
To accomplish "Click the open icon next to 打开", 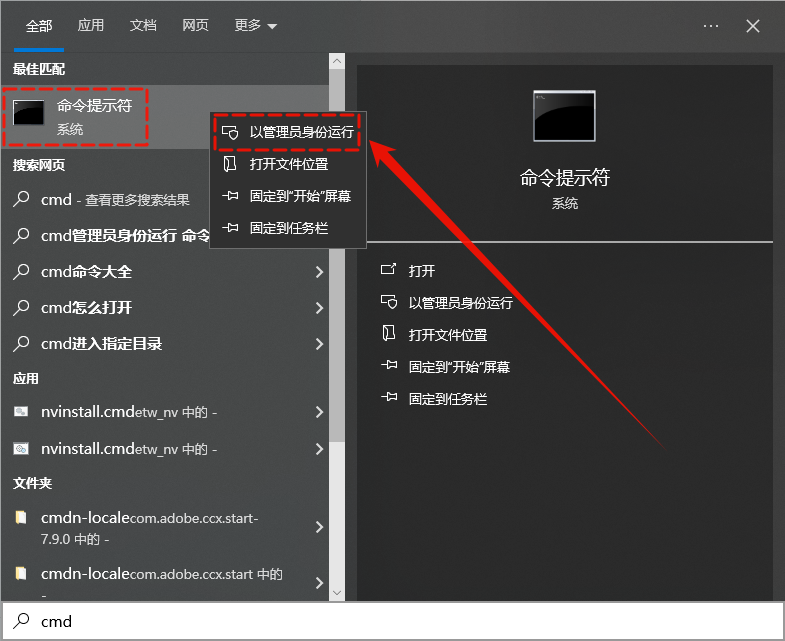I will point(388,269).
